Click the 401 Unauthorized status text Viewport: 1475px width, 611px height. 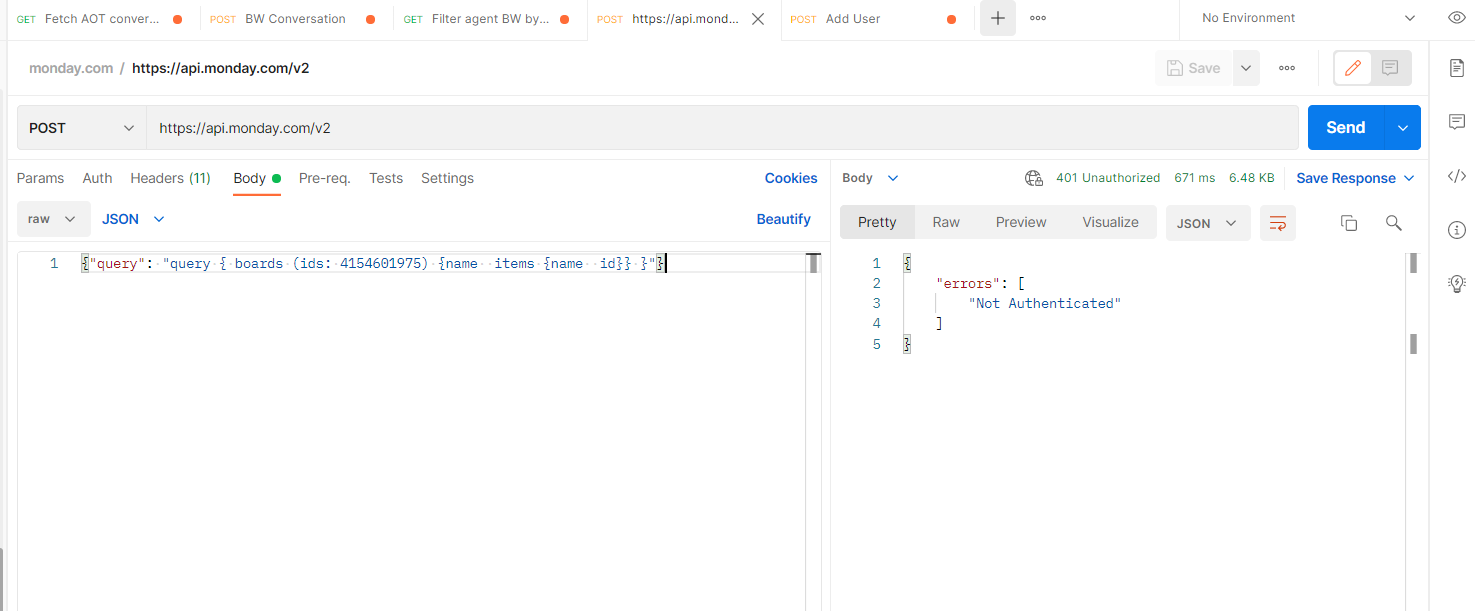(1108, 178)
